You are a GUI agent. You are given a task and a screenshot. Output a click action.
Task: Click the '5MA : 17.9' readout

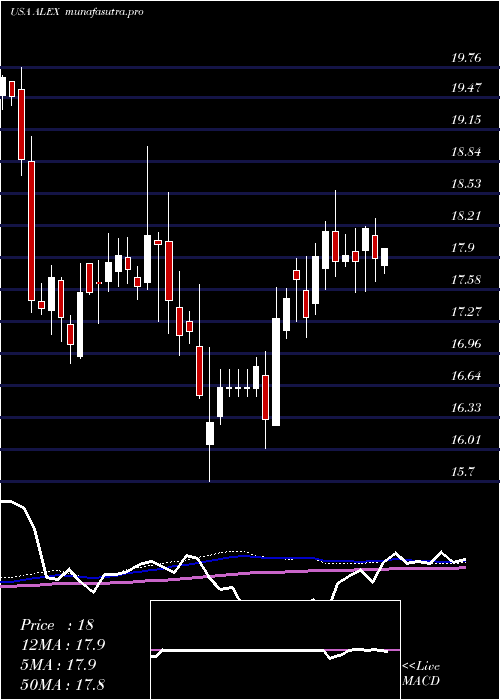point(58,665)
